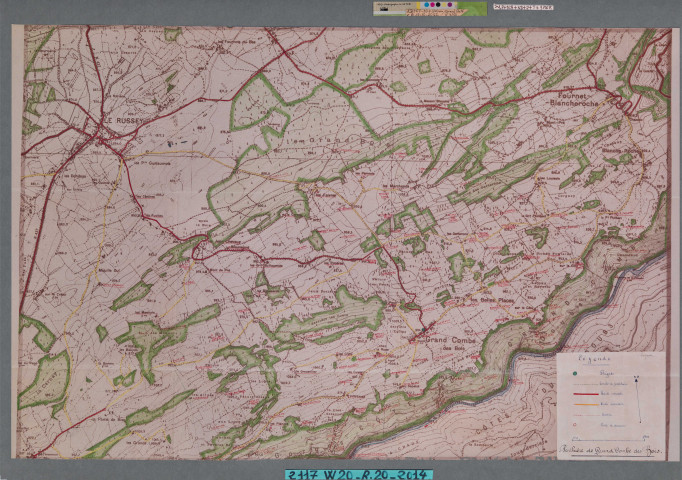Click the handwritten title caption under the legend
Screen dimensions: 682x480
point(611,451)
